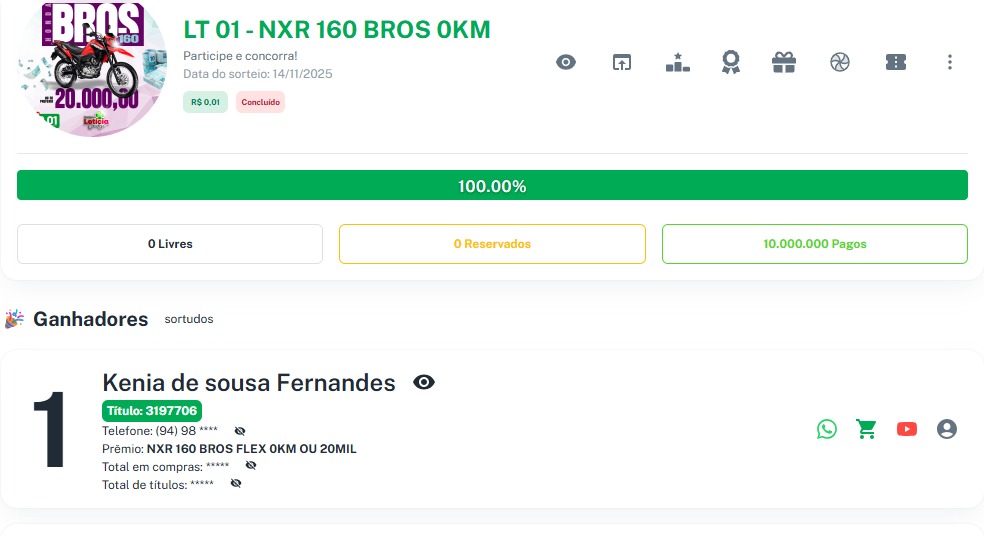Click the roulette wheel icon
This screenshot has width=984, height=536.
pyautogui.click(x=839, y=62)
